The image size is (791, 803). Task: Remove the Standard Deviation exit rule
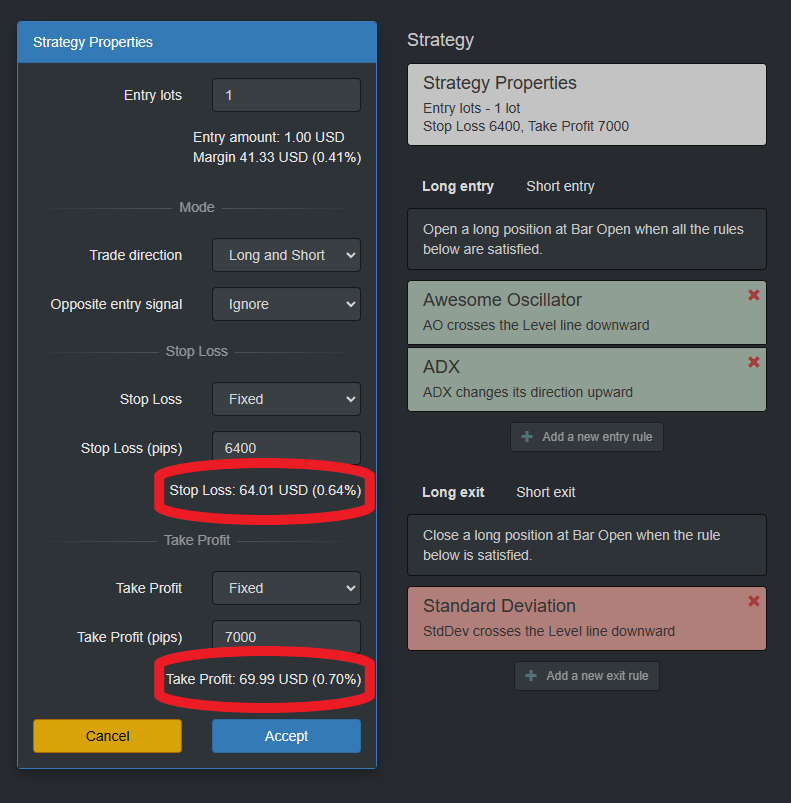(x=753, y=601)
